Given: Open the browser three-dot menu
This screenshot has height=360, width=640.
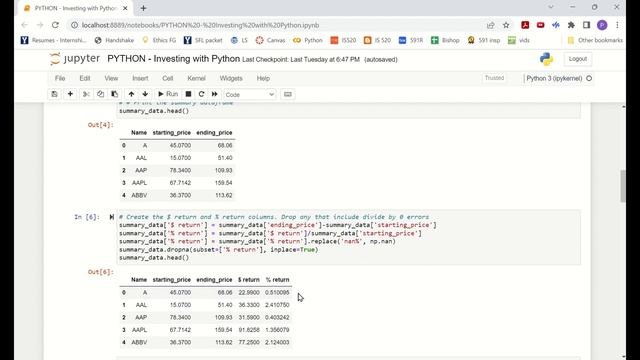Looking at the screenshot, I should (617, 25).
